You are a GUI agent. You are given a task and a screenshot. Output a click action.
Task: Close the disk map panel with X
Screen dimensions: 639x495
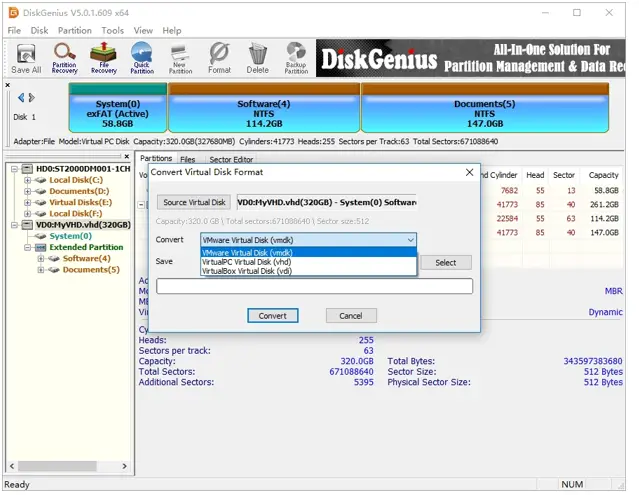coord(7,85)
